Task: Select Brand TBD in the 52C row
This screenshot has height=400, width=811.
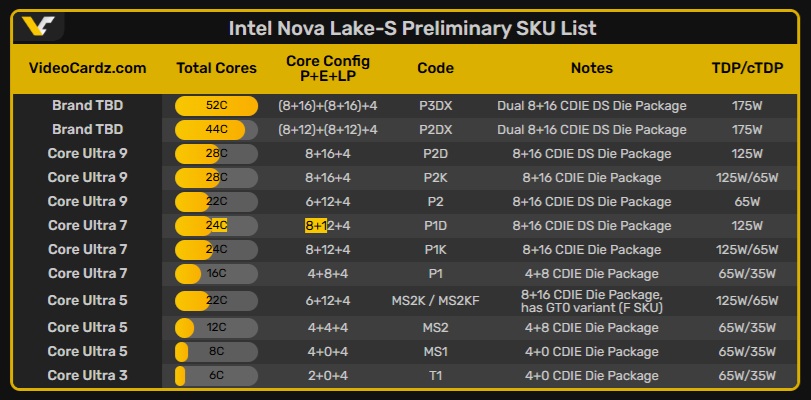Action: [x=87, y=106]
